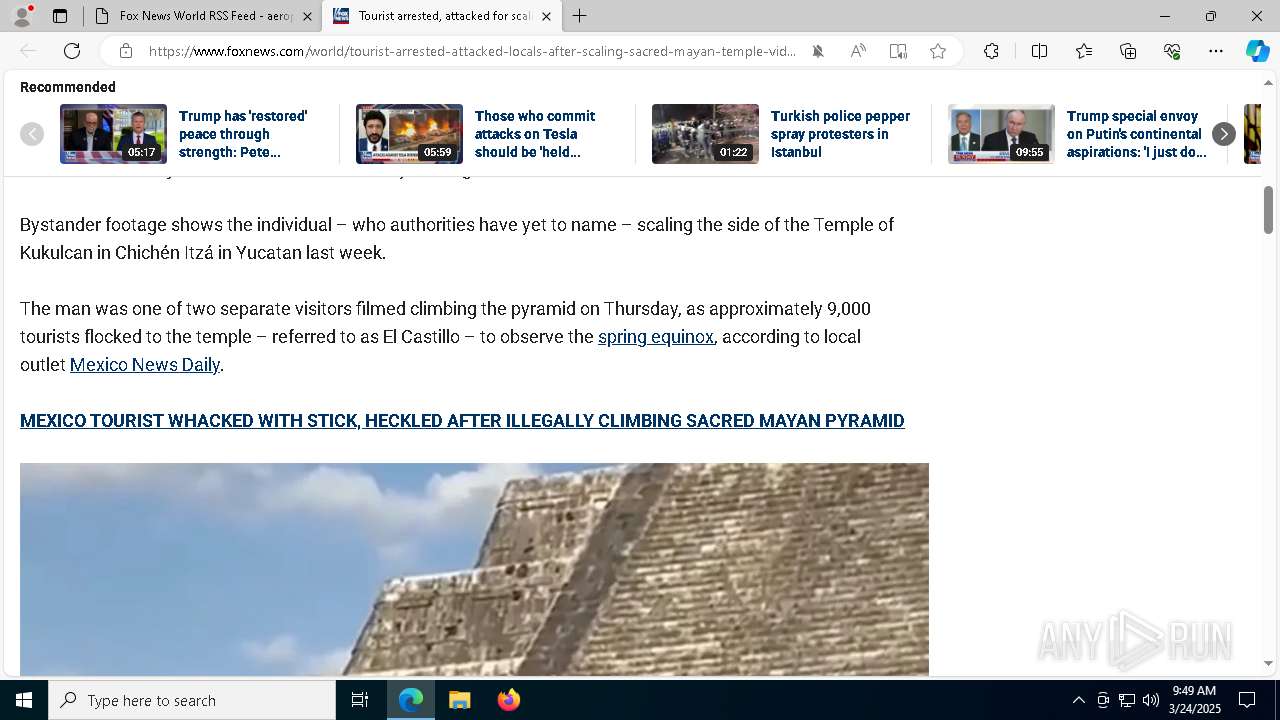The height and width of the screenshot is (720, 1280).
Task: Open Browser essentials icon
Action: point(1172,51)
